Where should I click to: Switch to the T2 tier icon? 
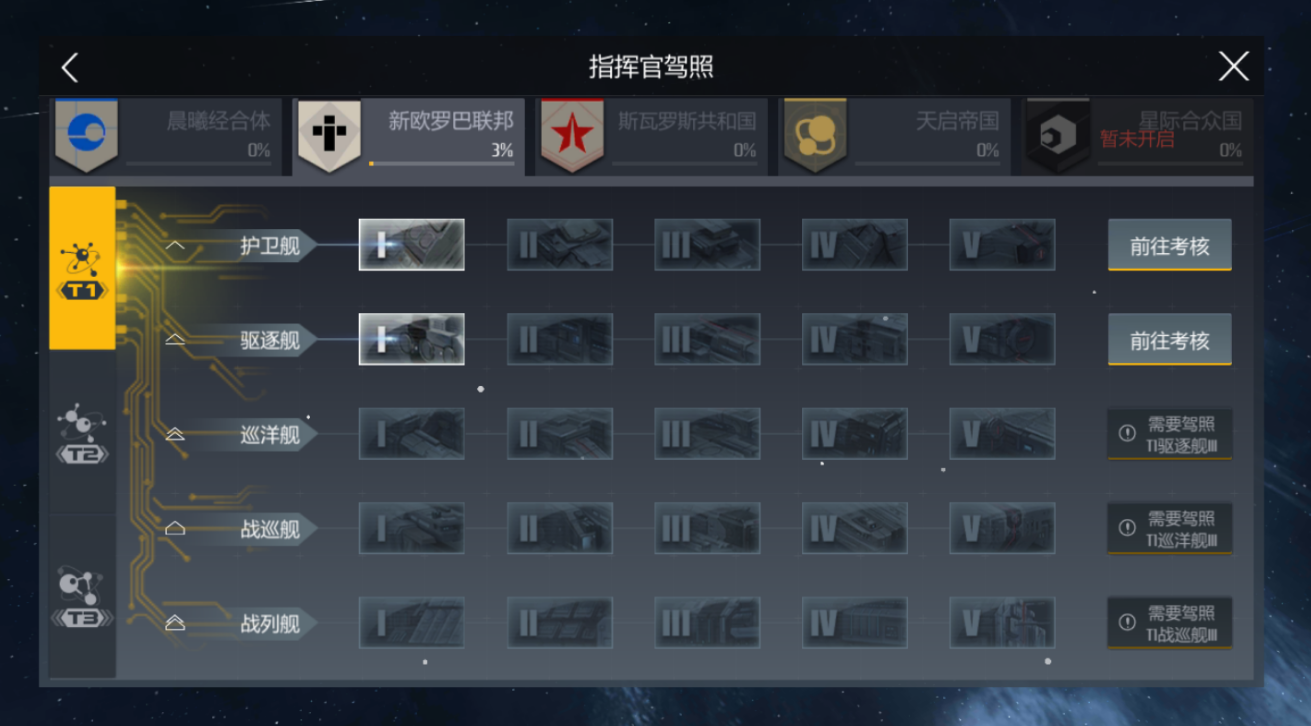(x=83, y=433)
